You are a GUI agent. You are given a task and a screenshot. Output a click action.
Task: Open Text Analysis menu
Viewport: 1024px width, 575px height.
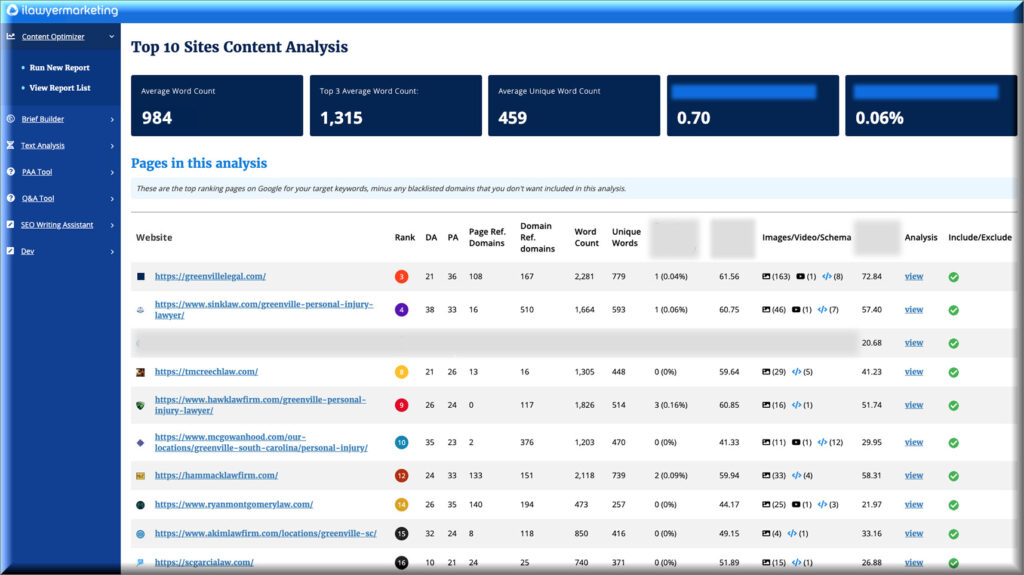(42, 145)
